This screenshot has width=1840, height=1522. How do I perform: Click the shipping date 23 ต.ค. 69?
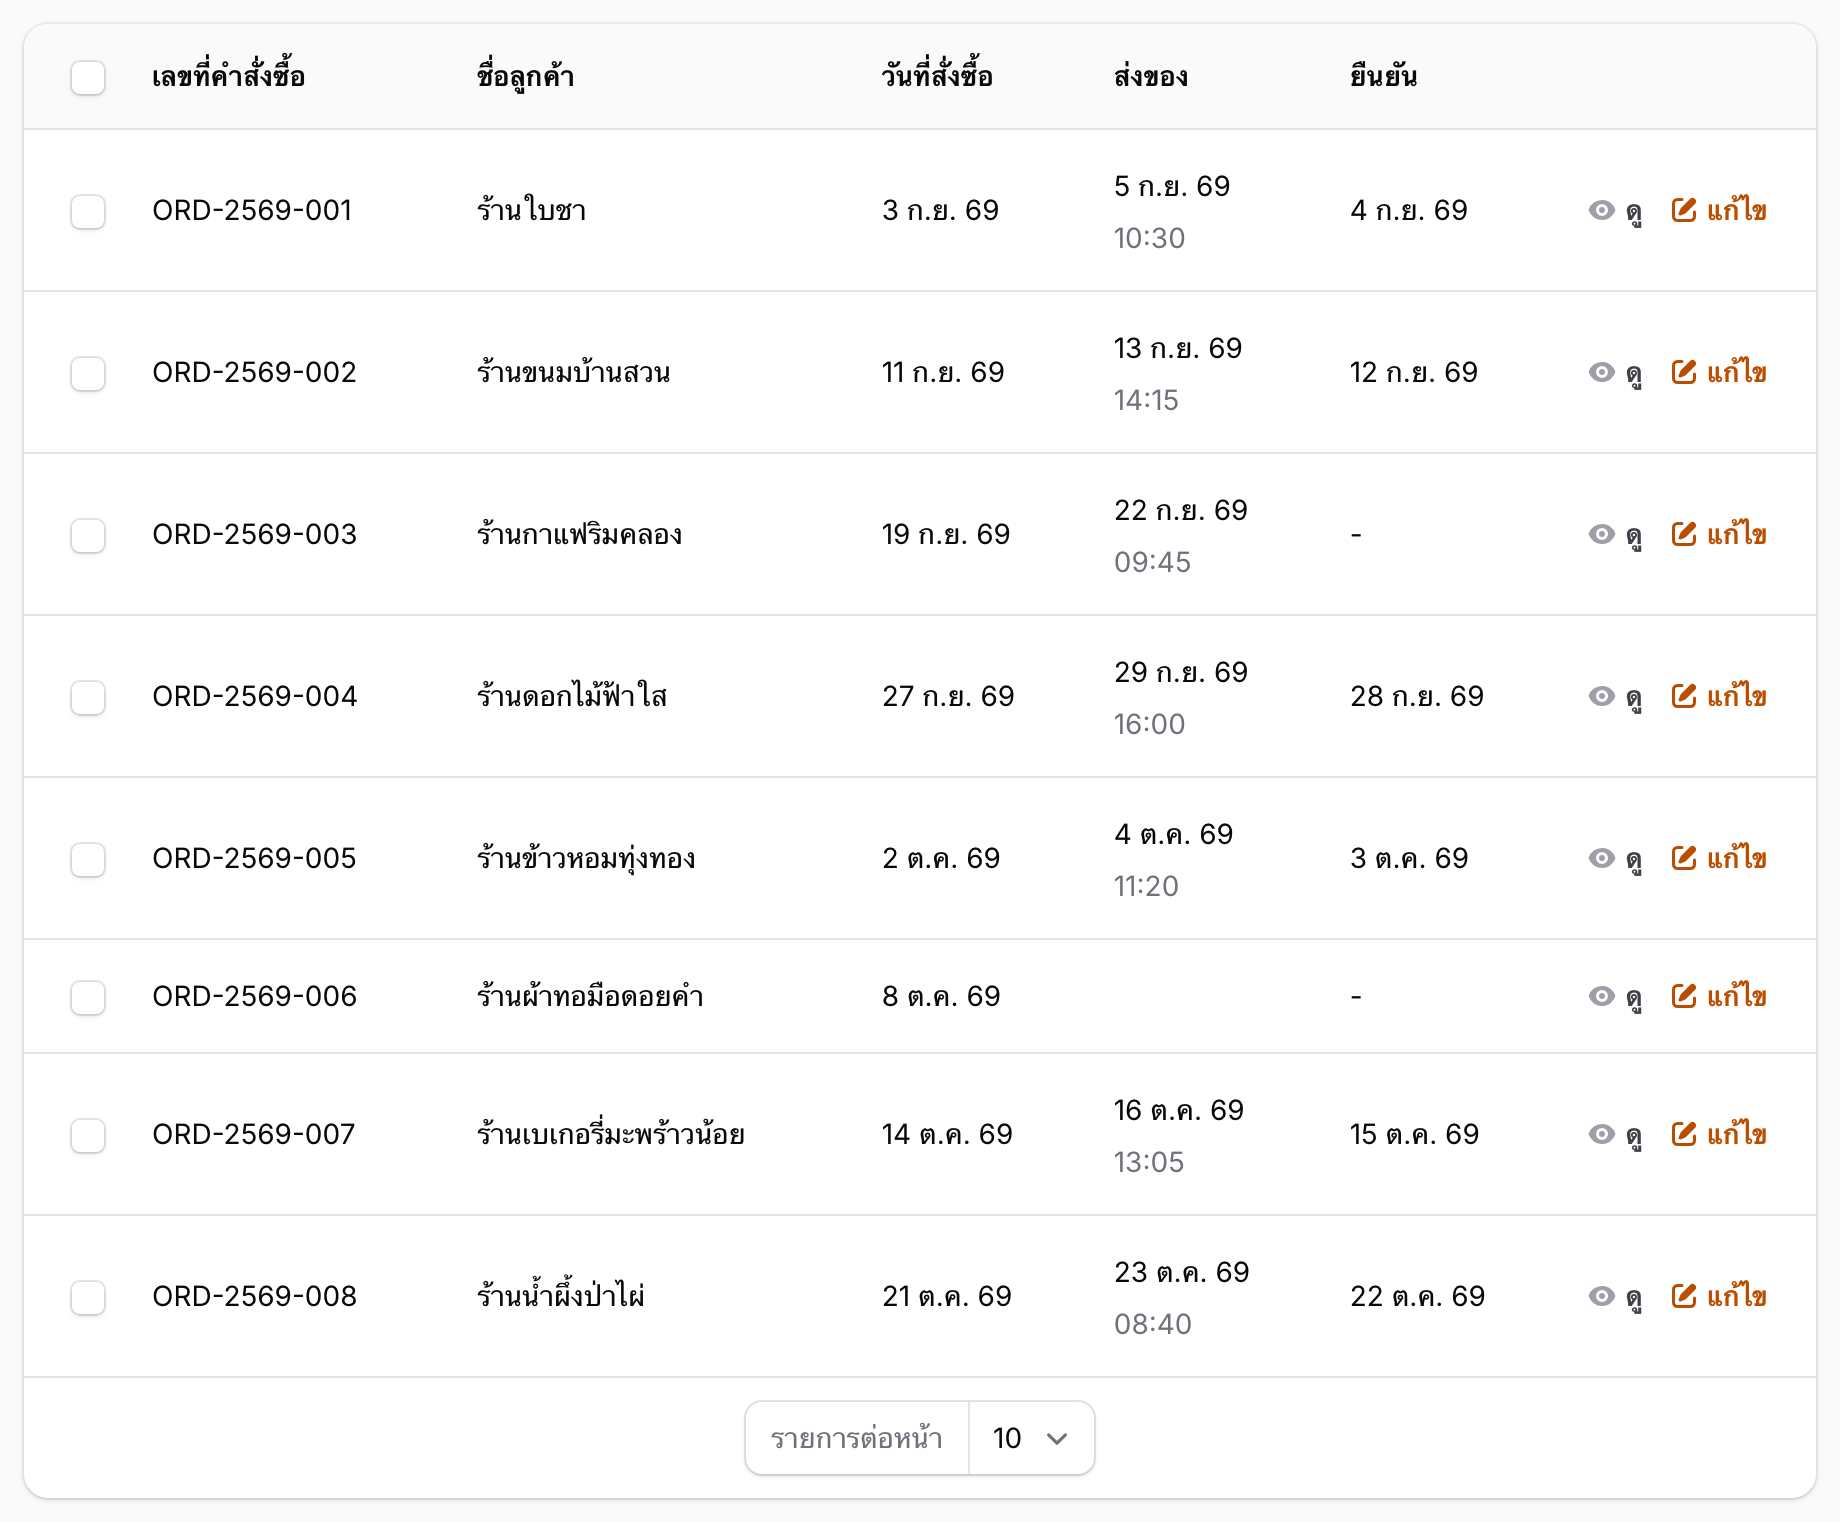[1182, 1272]
